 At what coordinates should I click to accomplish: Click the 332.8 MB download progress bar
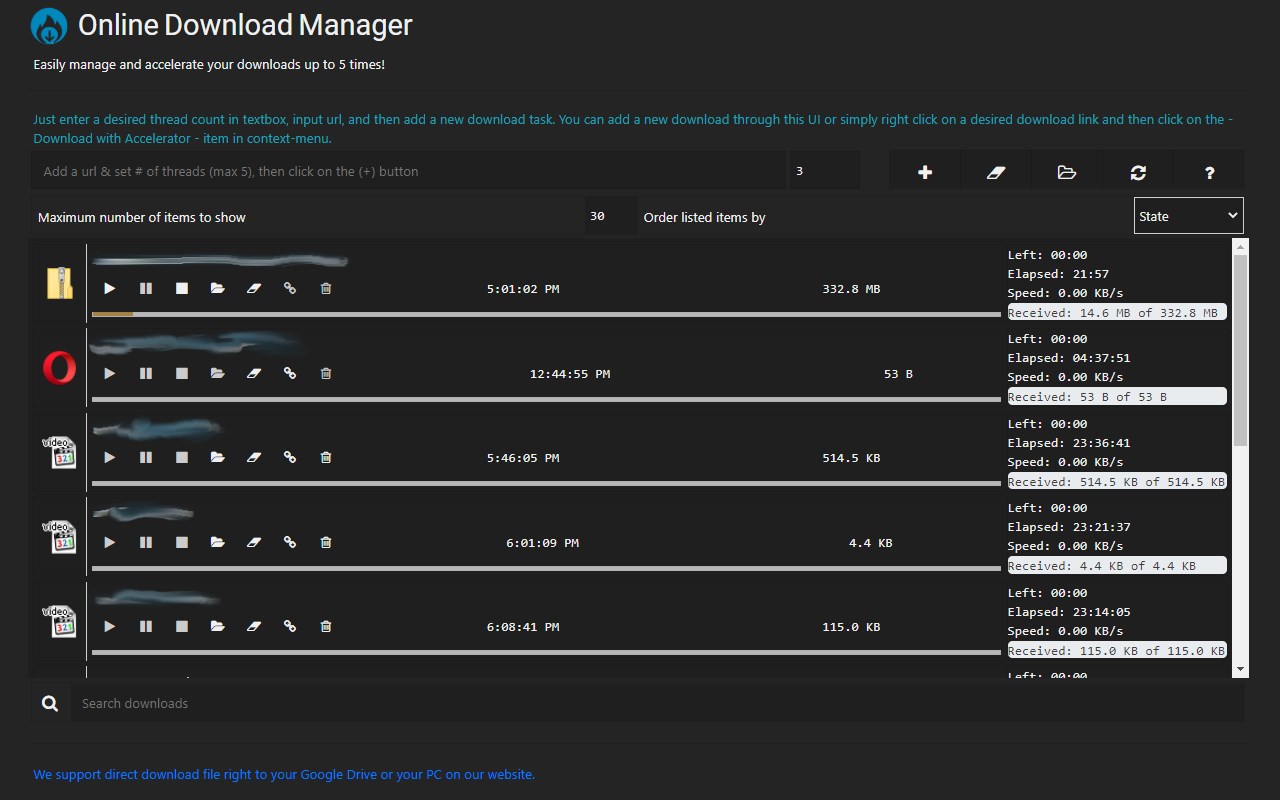(x=546, y=314)
